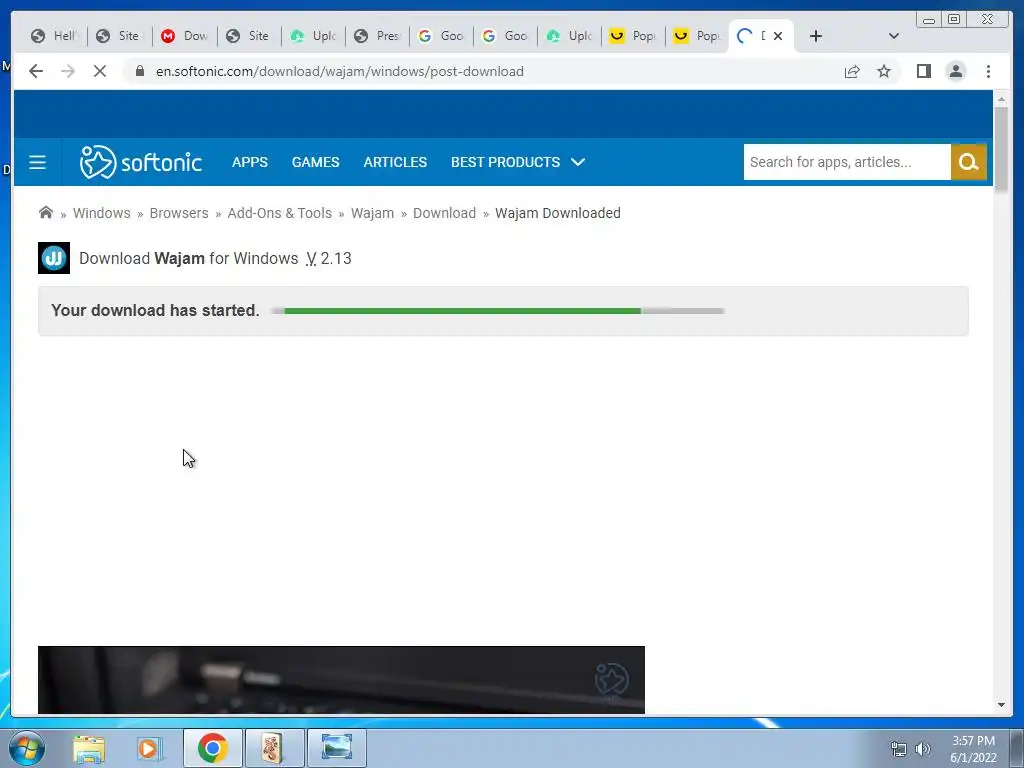Focus the Search for apps field
1024x768 pixels.
point(847,162)
